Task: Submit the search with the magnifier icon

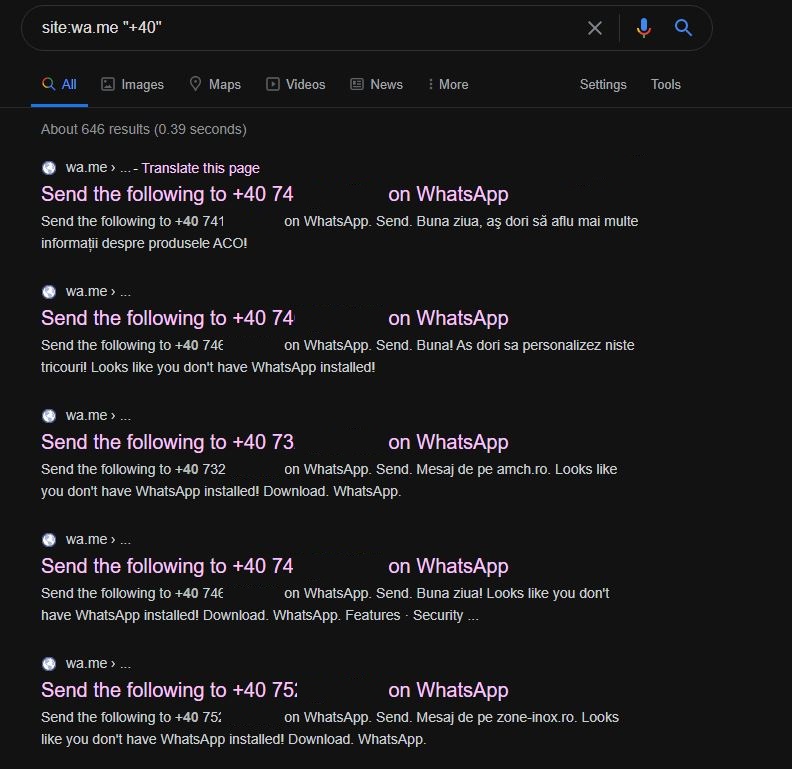Action: coord(683,28)
